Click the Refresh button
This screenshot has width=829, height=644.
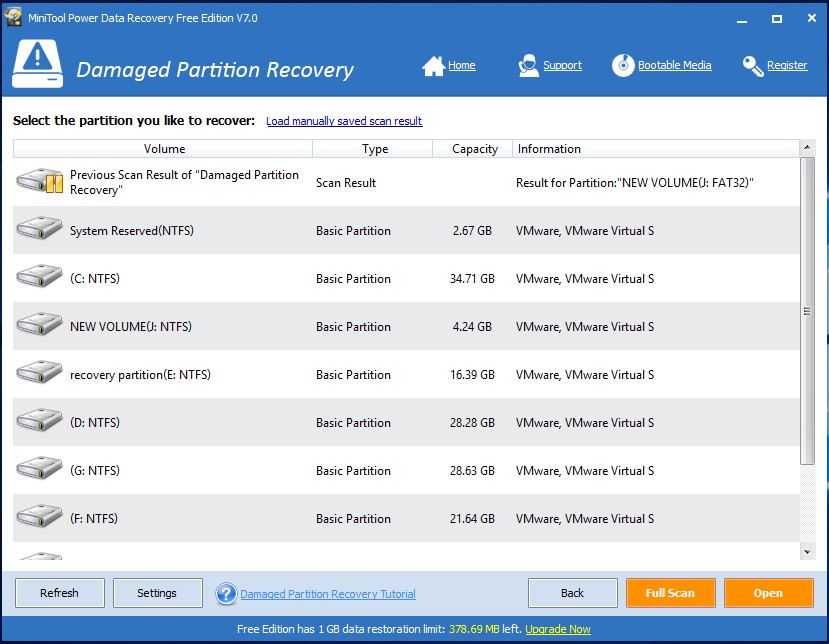pyautogui.click(x=60, y=593)
